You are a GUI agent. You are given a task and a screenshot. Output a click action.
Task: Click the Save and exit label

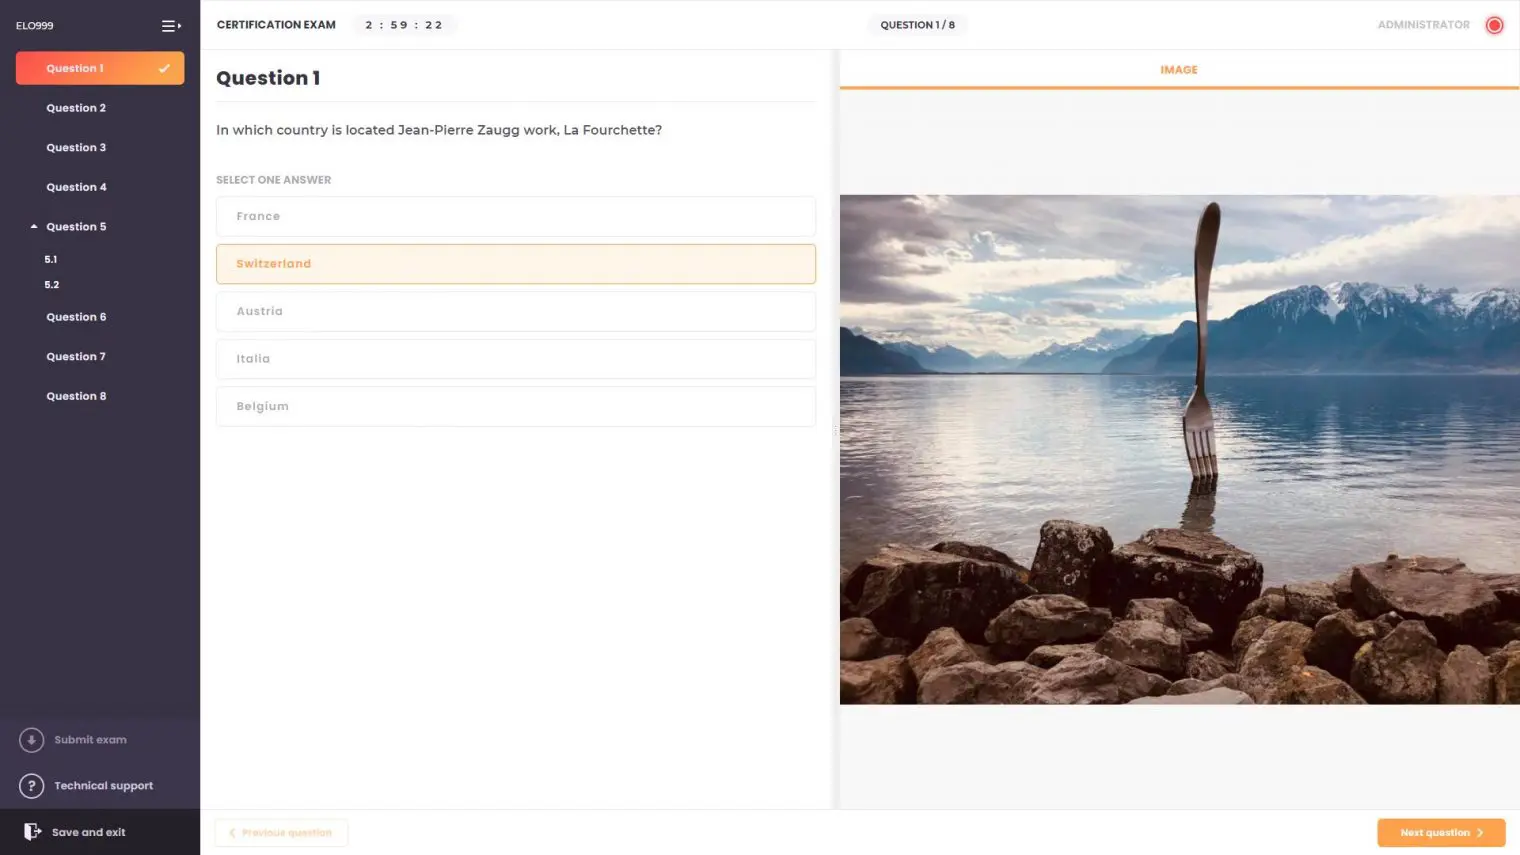pyautogui.click(x=89, y=832)
